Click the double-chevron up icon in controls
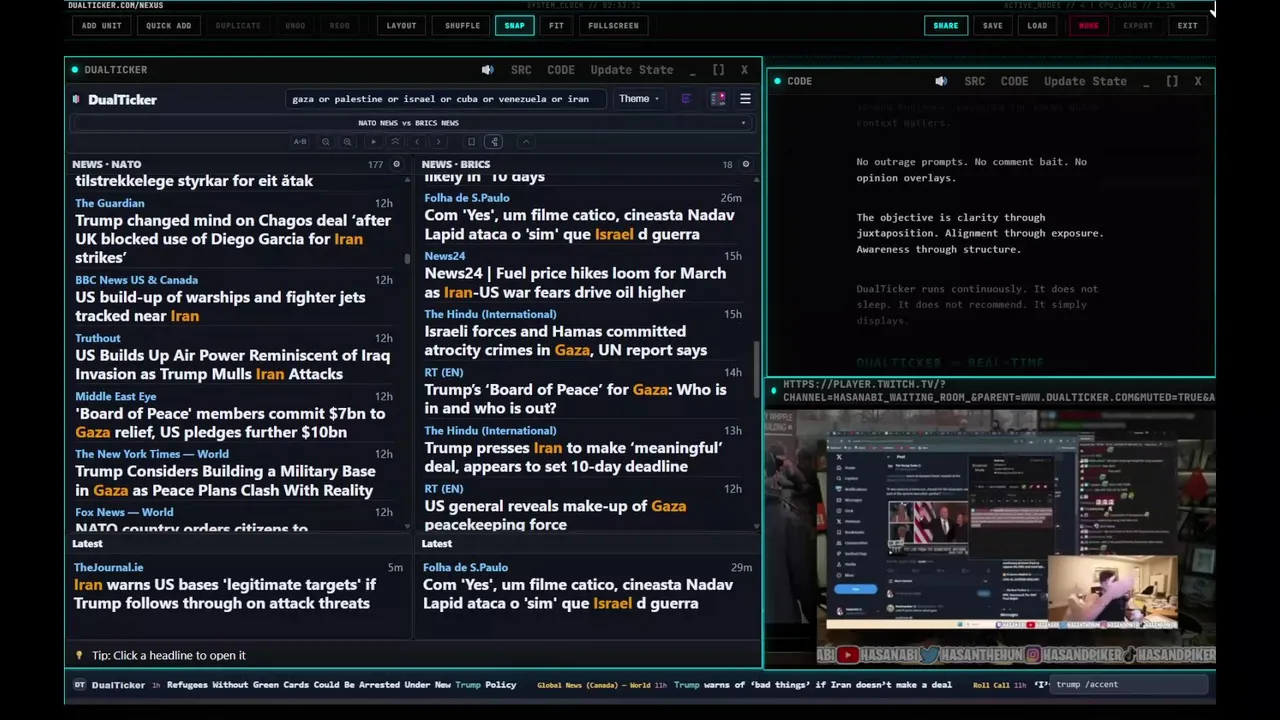Screen dimensions: 1280x720 395,142
